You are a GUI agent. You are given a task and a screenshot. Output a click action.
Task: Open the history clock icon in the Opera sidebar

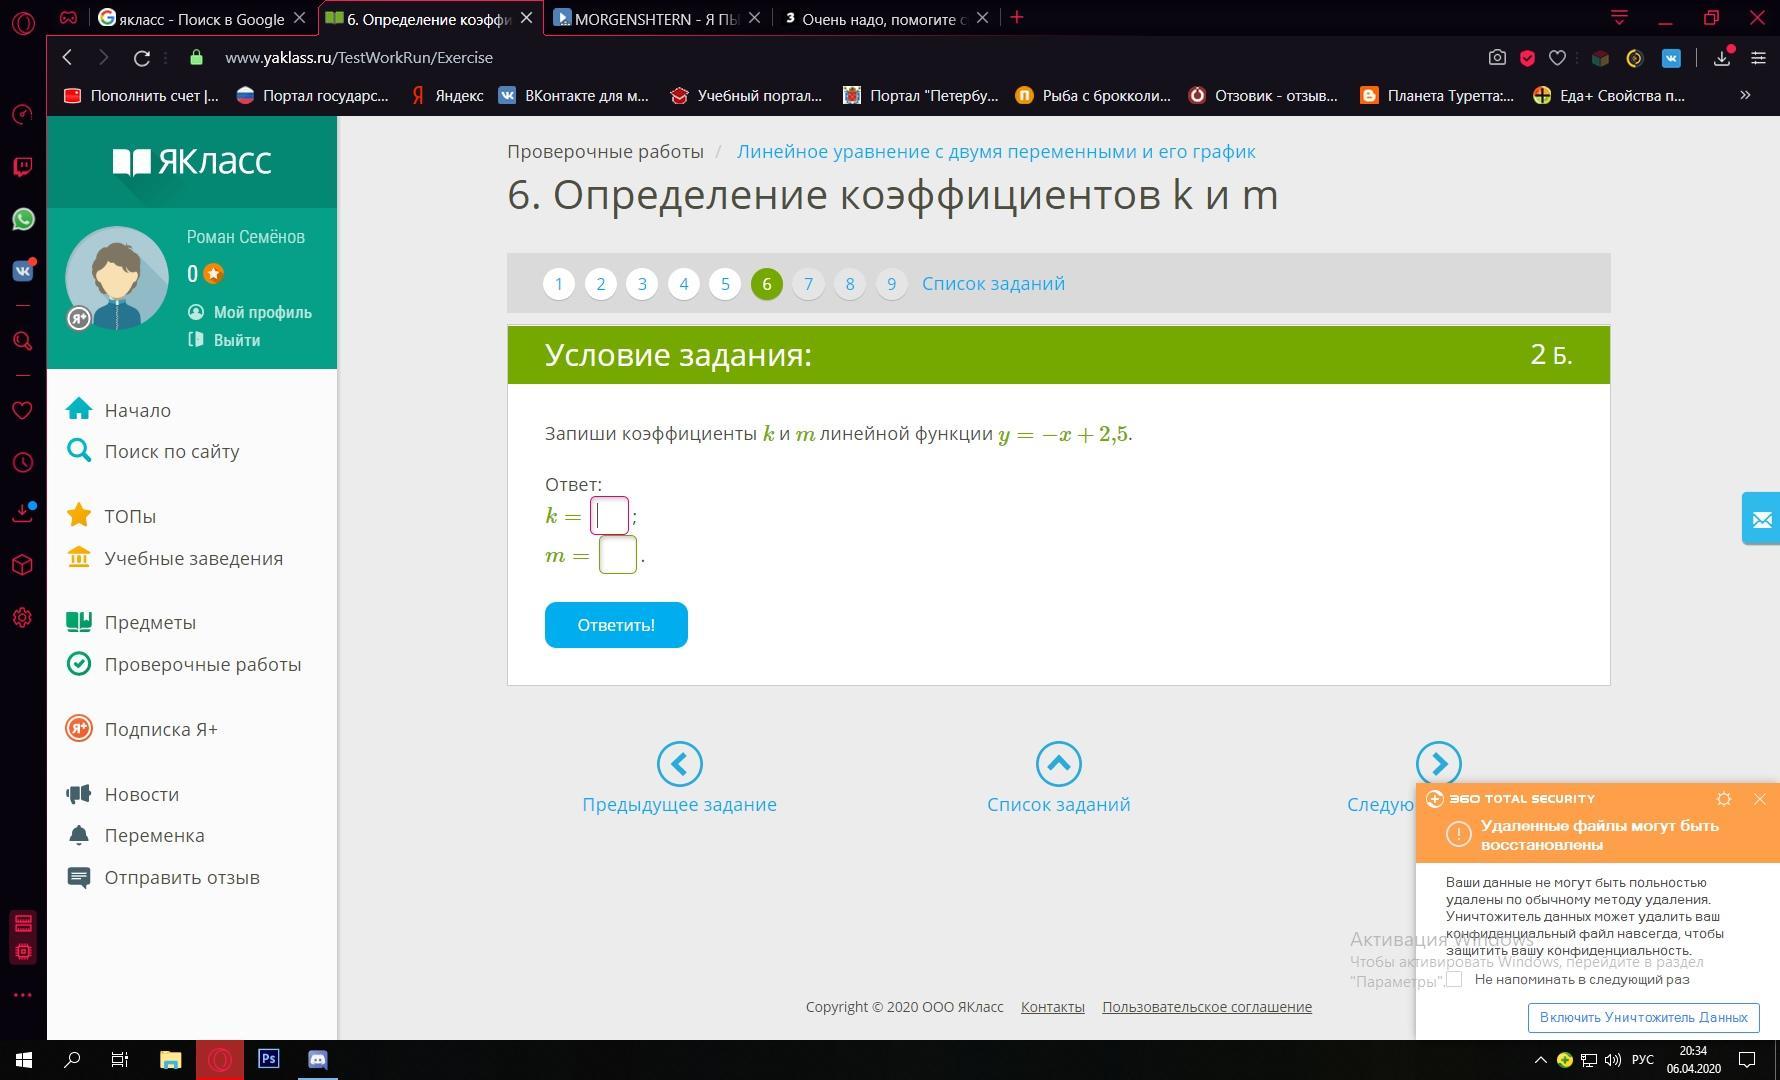click(23, 462)
